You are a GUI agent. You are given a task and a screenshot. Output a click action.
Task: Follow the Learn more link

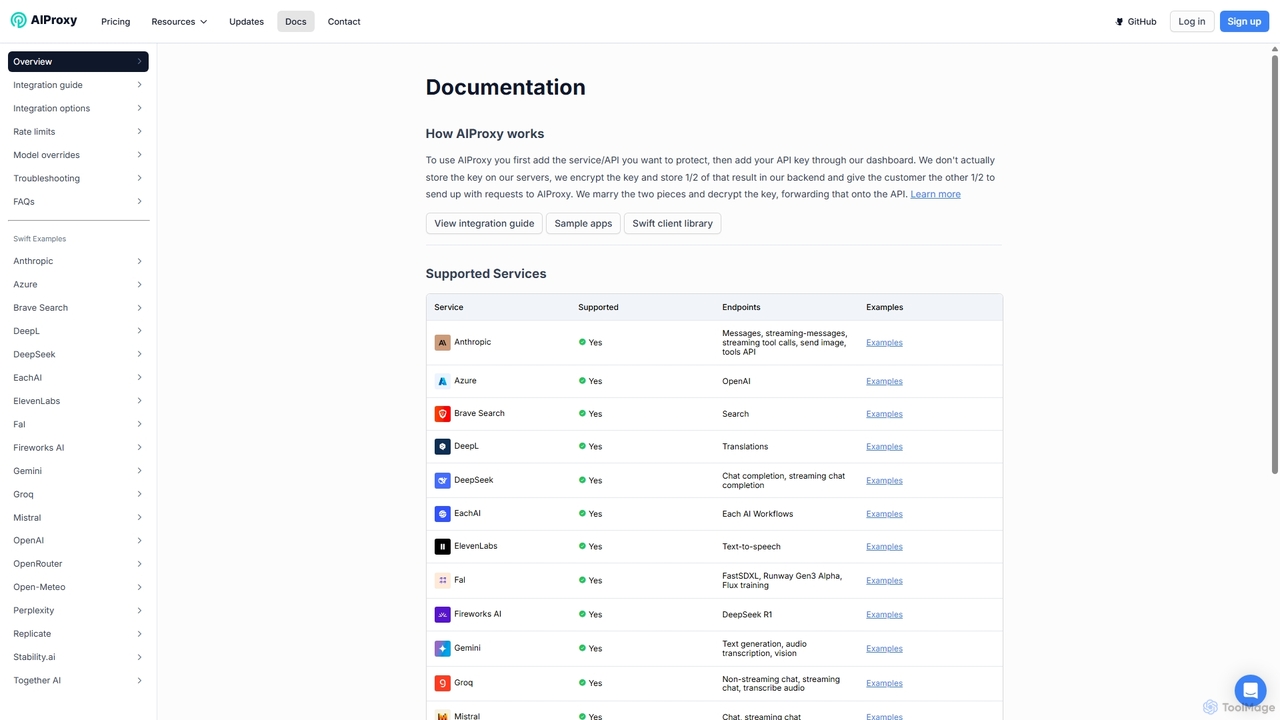(935, 194)
